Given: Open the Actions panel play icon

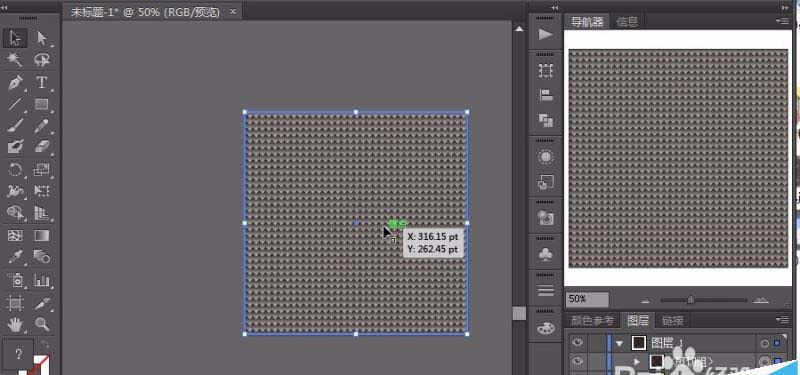Looking at the screenshot, I should coord(545,34).
